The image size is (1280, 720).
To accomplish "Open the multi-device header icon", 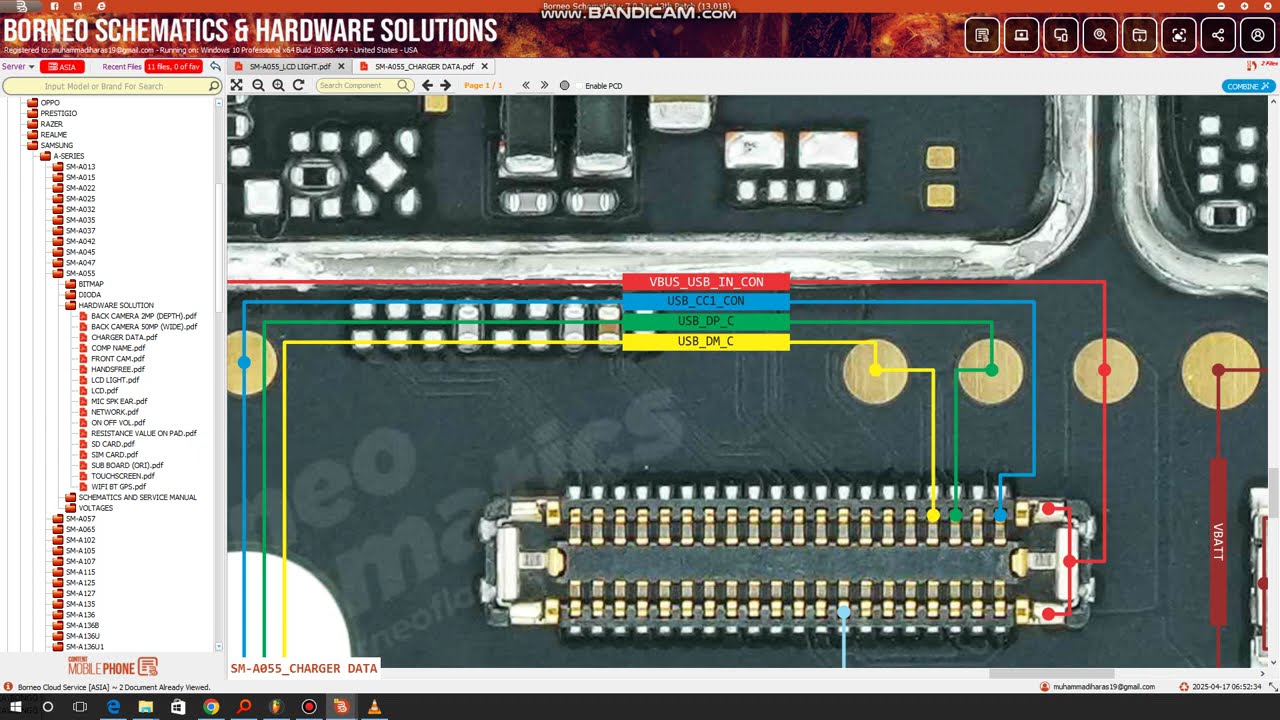I will point(1061,35).
